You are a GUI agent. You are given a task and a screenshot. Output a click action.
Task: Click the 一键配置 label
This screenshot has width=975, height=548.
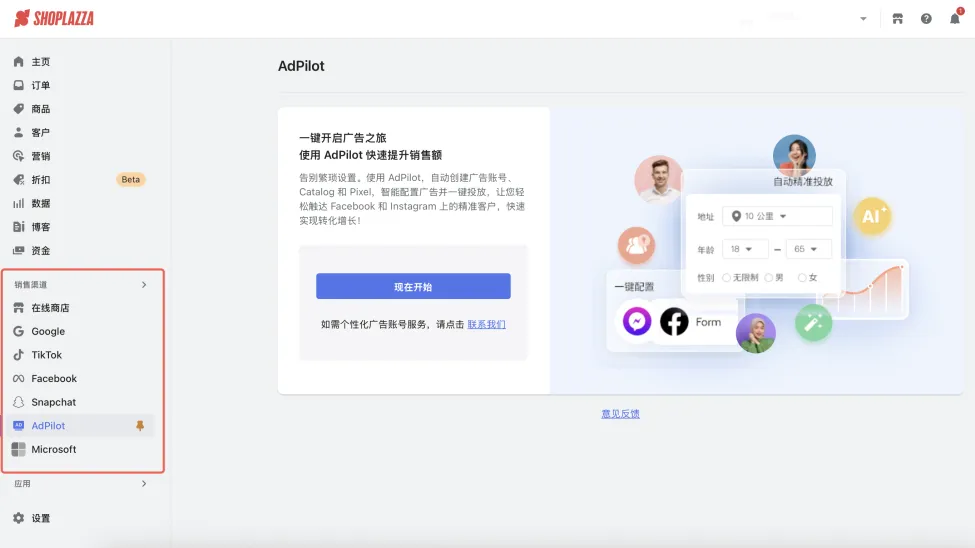(x=634, y=287)
